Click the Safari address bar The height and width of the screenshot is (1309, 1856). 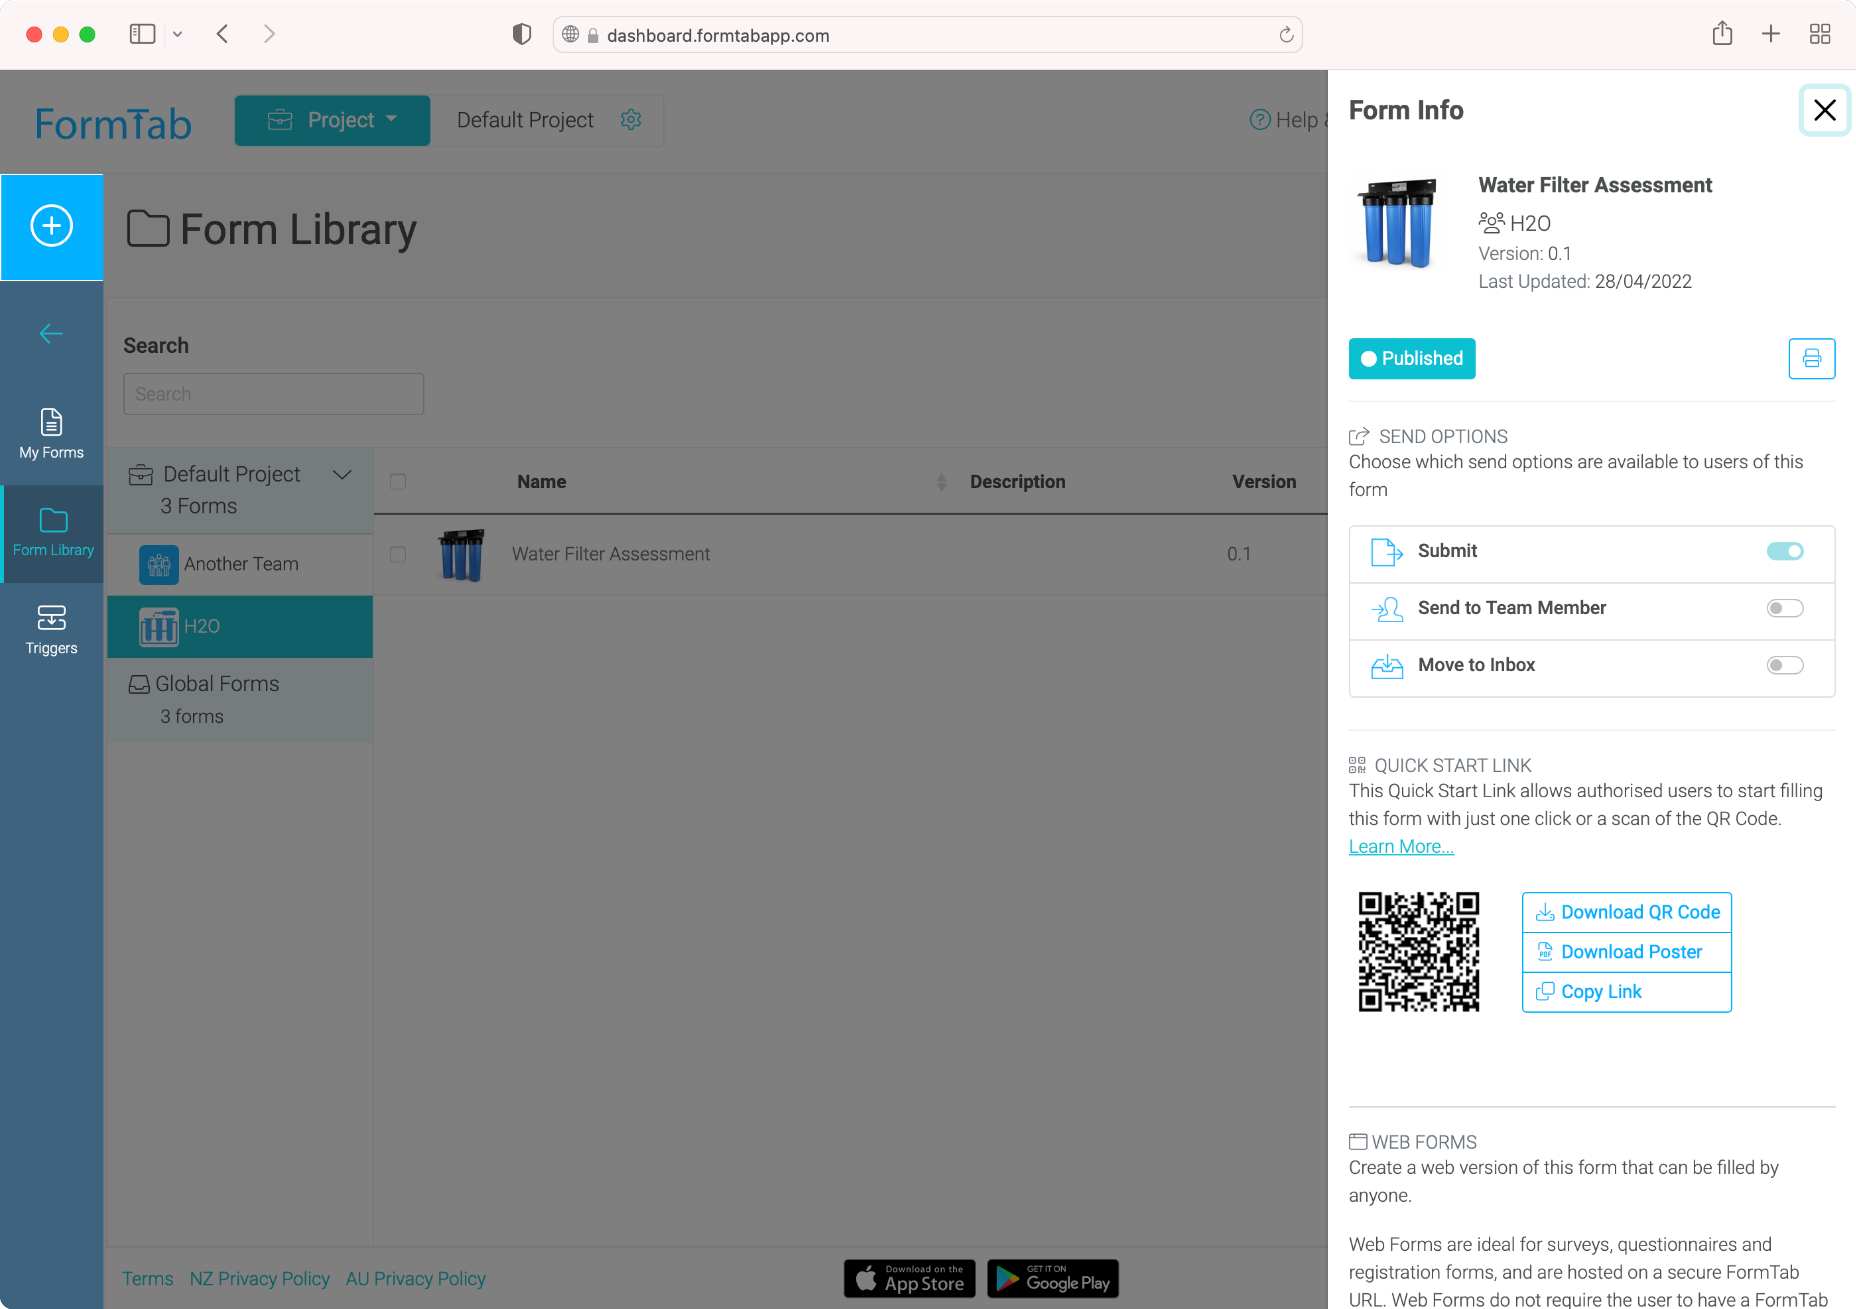(x=927, y=35)
